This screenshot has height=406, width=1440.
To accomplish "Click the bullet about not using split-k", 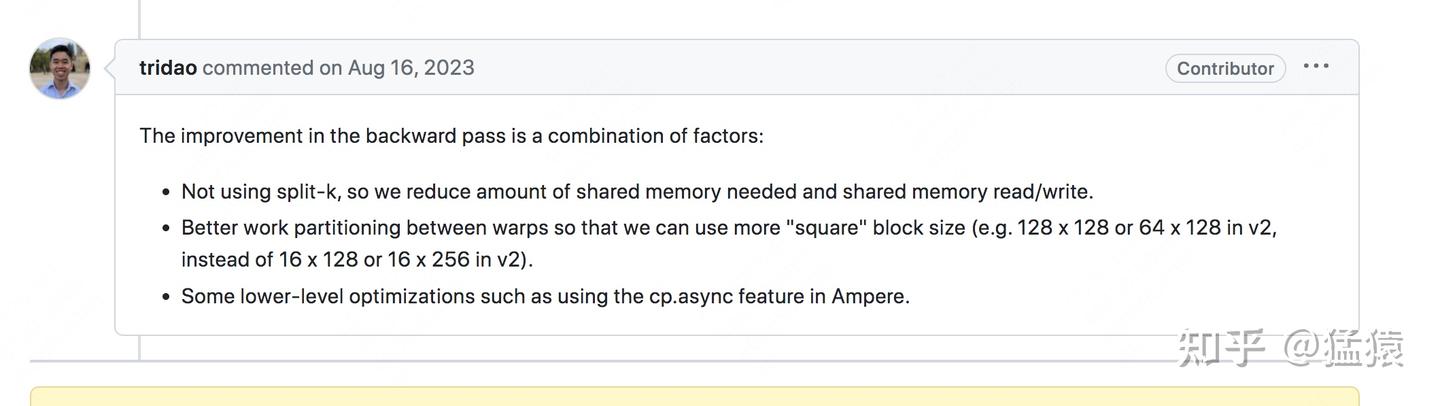I will (x=637, y=191).
